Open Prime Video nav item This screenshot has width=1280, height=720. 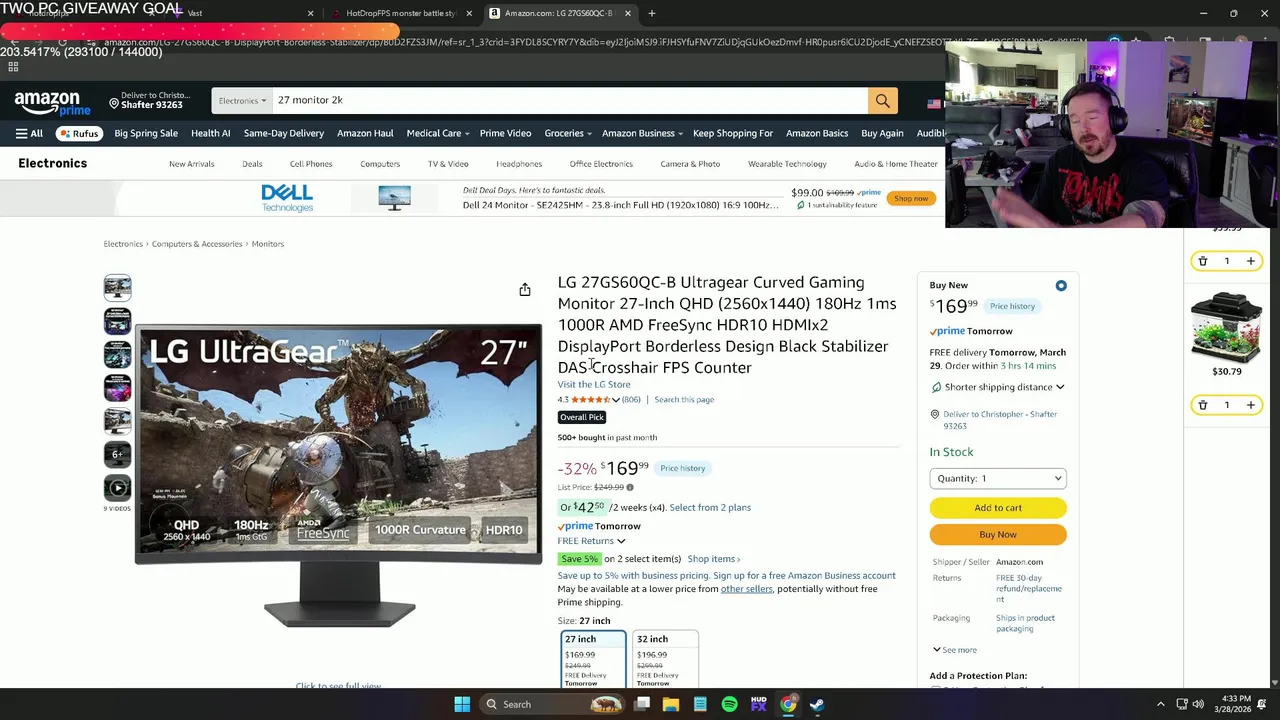505,133
